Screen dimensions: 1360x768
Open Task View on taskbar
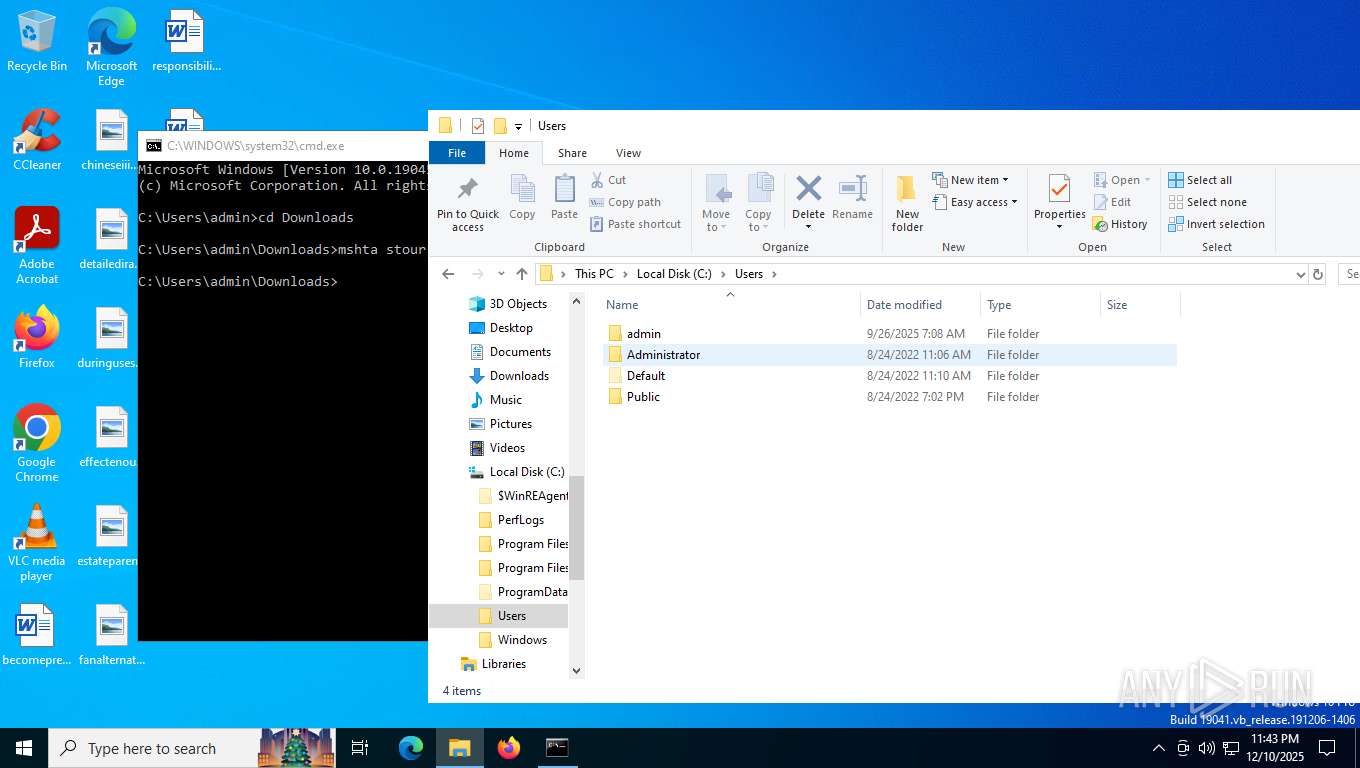[360, 748]
